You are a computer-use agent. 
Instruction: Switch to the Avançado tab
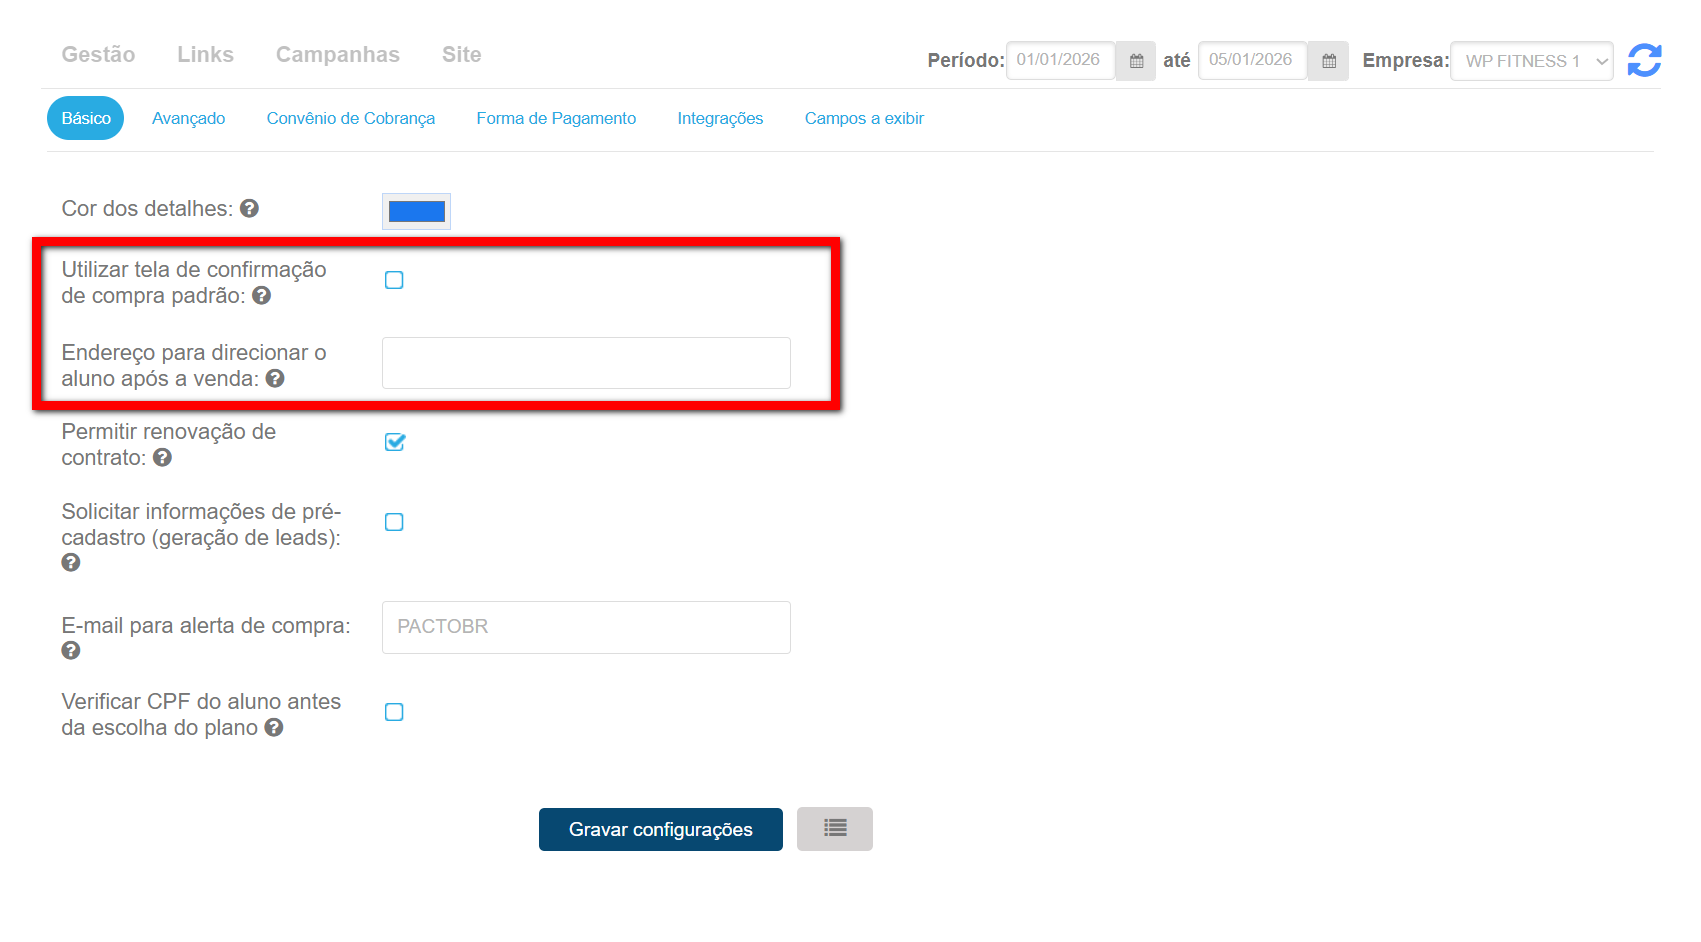click(x=189, y=118)
